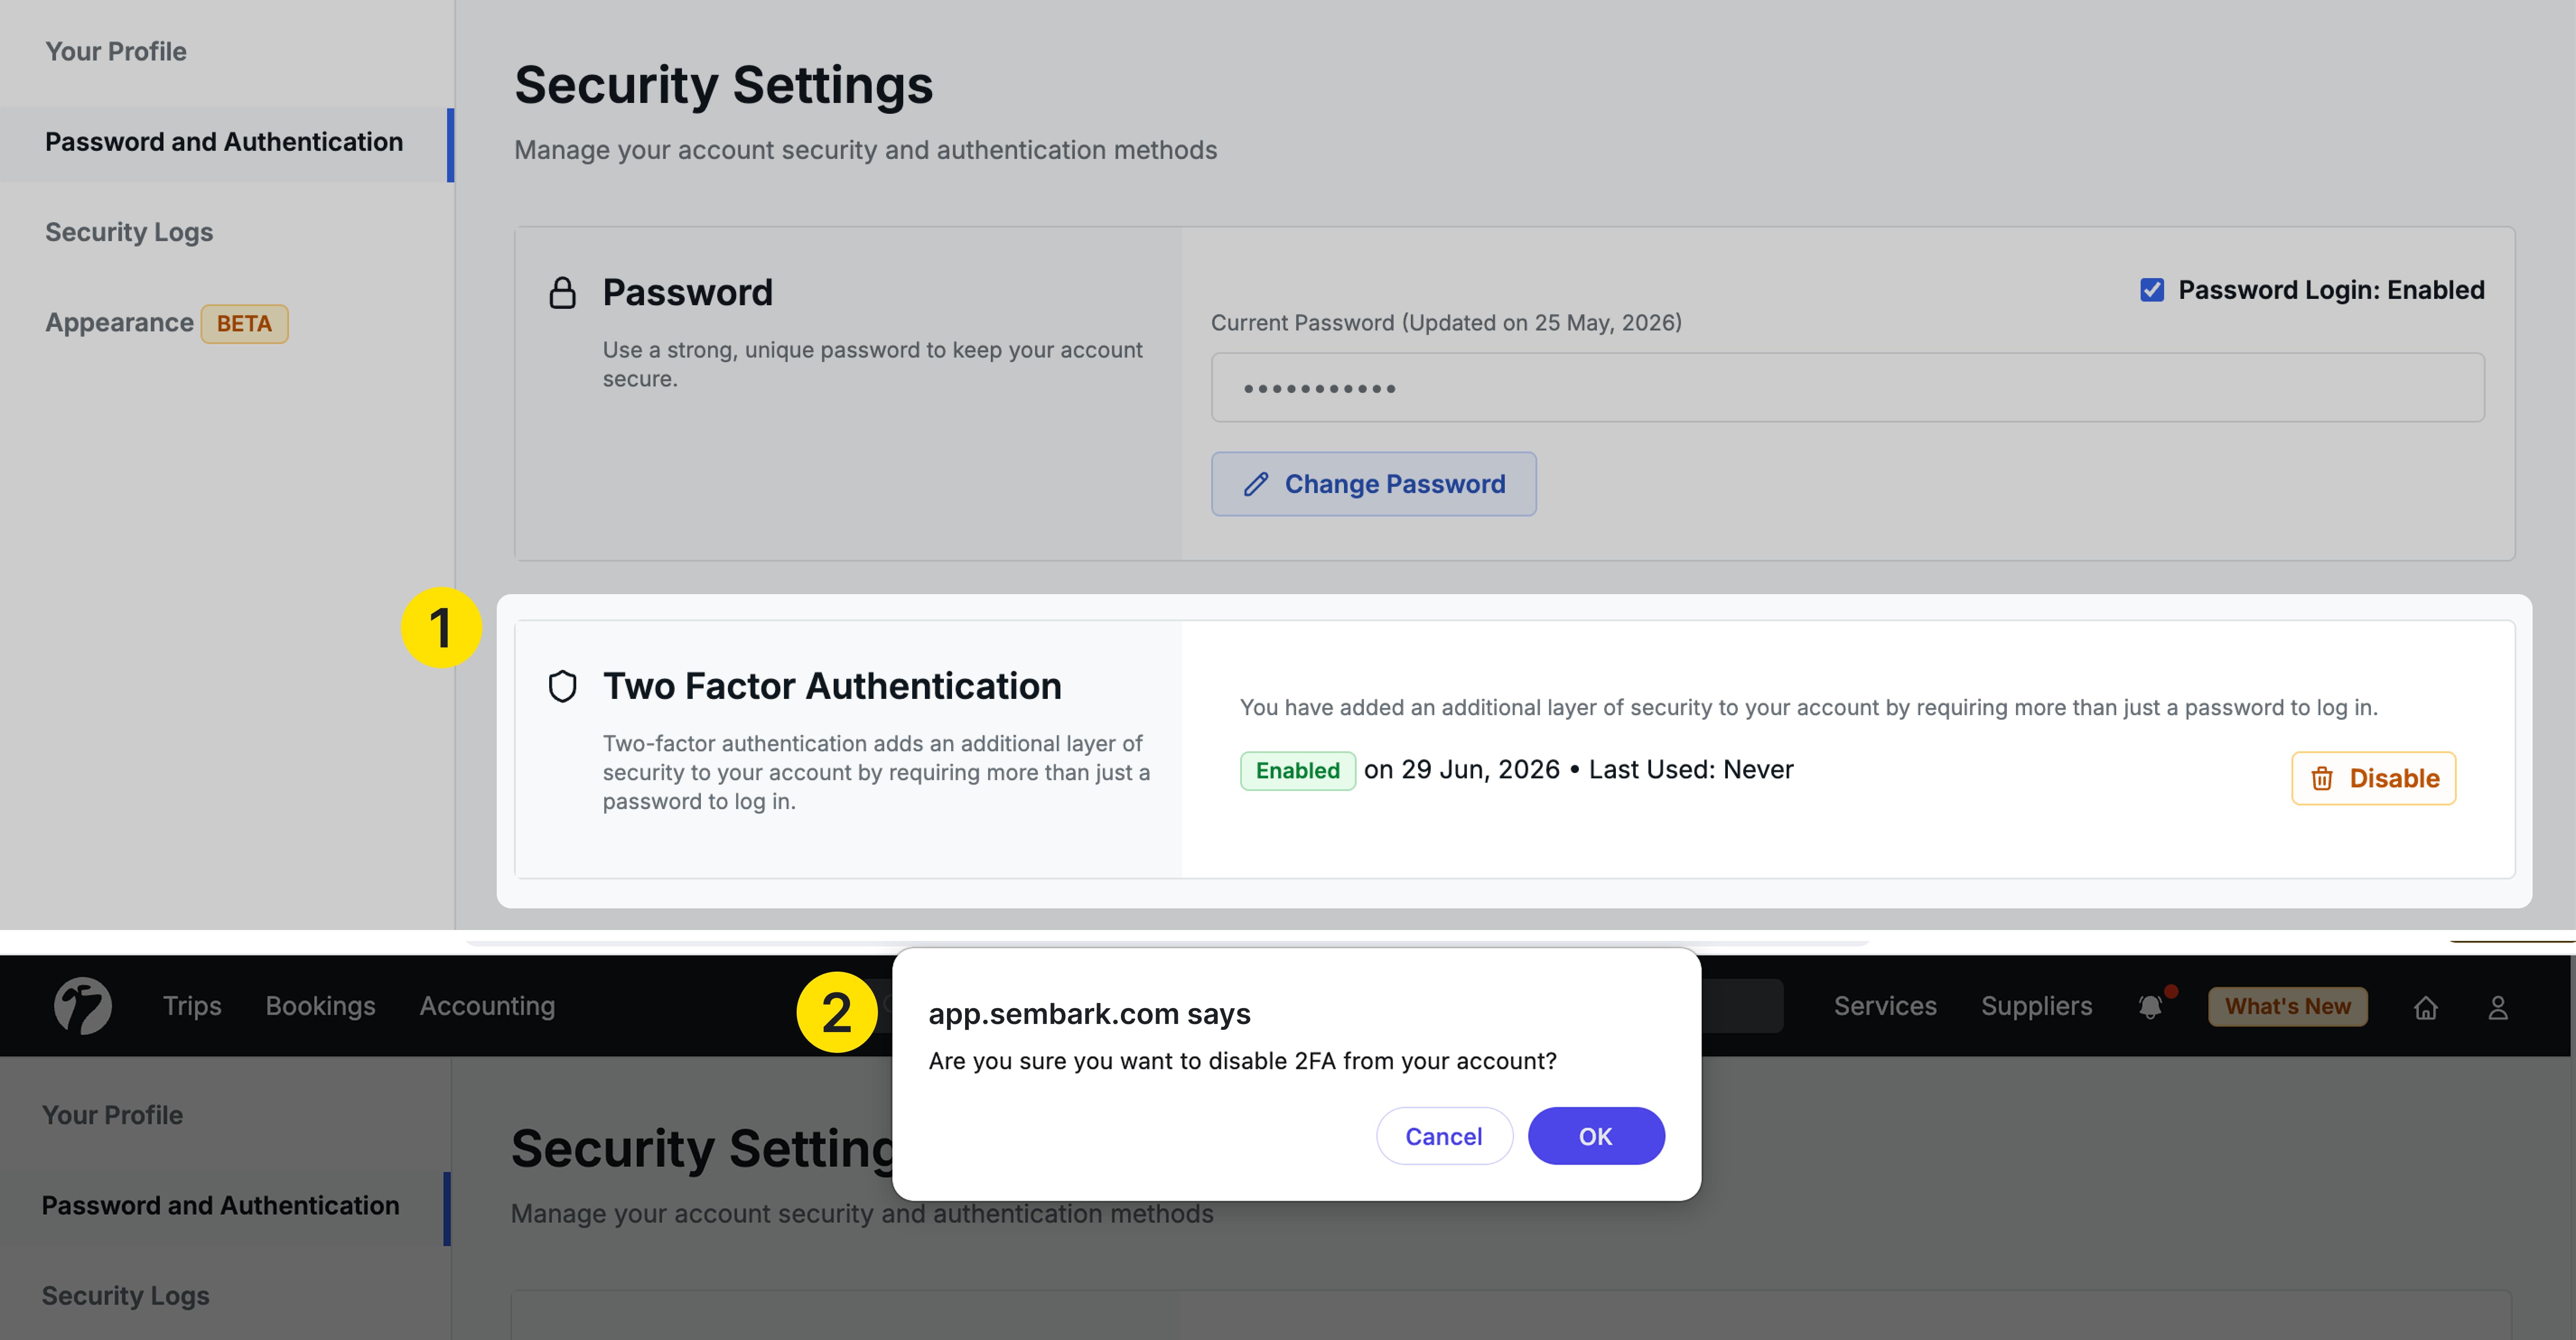Open the Bookings menu
Image resolution: width=2576 pixels, height=1340 pixels.
(x=320, y=1006)
